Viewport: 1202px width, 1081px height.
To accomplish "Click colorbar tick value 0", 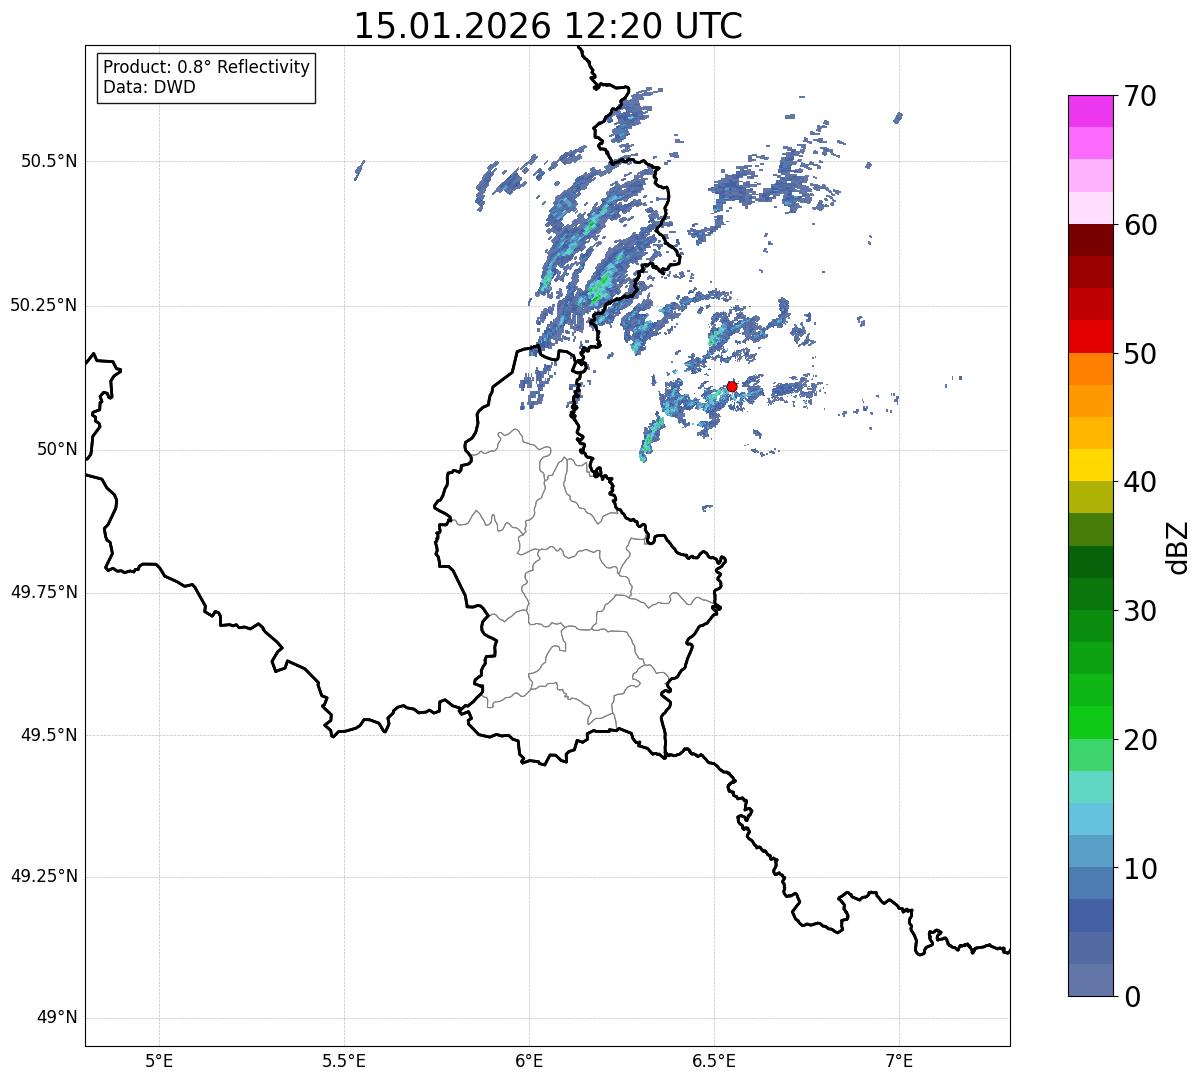I will (1132, 997).
